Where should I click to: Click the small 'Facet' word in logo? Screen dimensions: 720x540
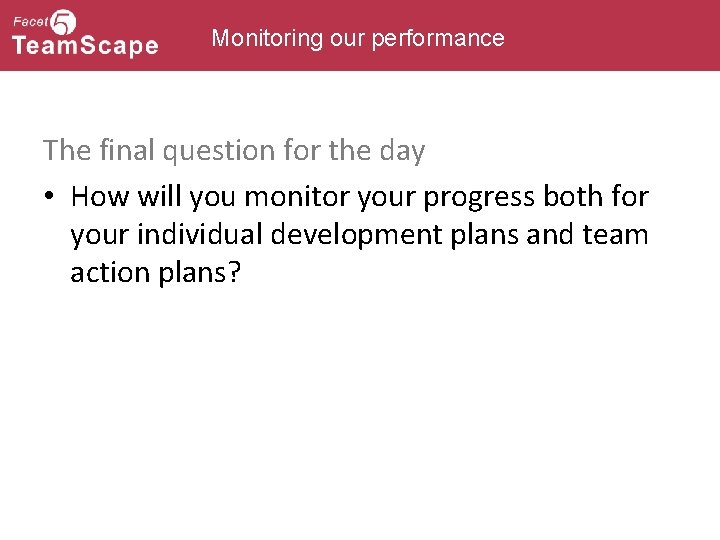click(30, 20)
